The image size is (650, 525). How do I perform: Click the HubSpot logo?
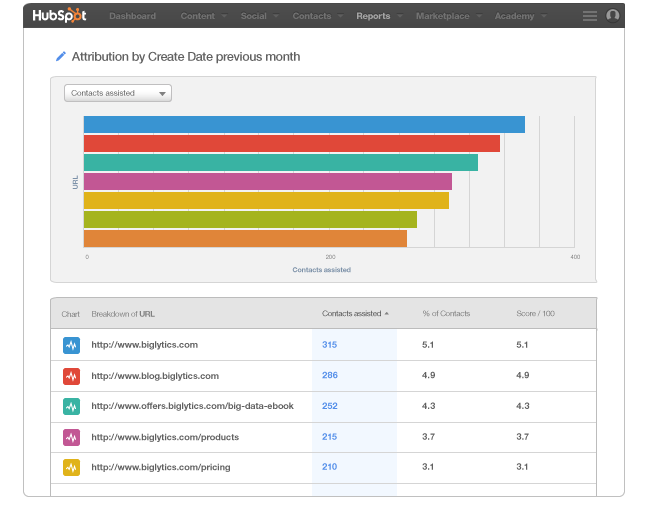[61, 16]
